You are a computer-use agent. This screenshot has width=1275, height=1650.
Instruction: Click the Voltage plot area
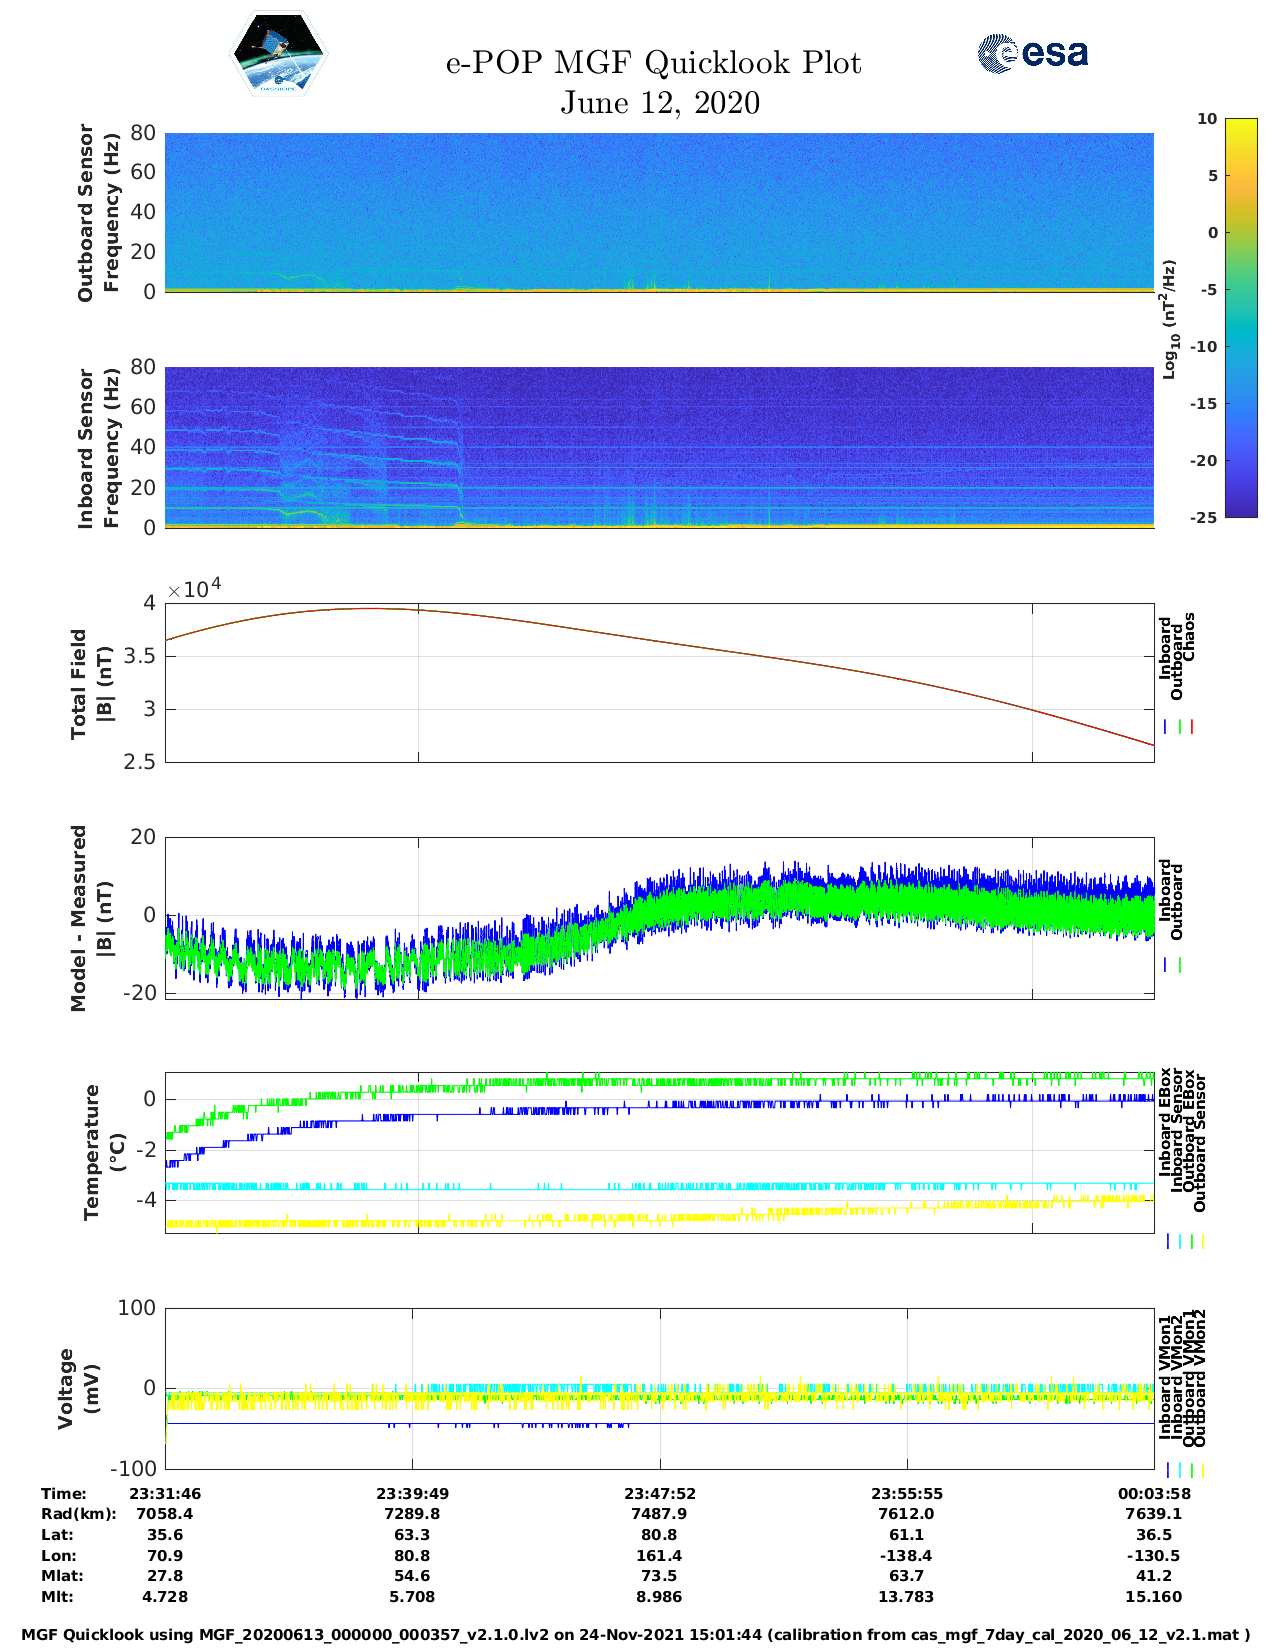(x=659, y=1387)
